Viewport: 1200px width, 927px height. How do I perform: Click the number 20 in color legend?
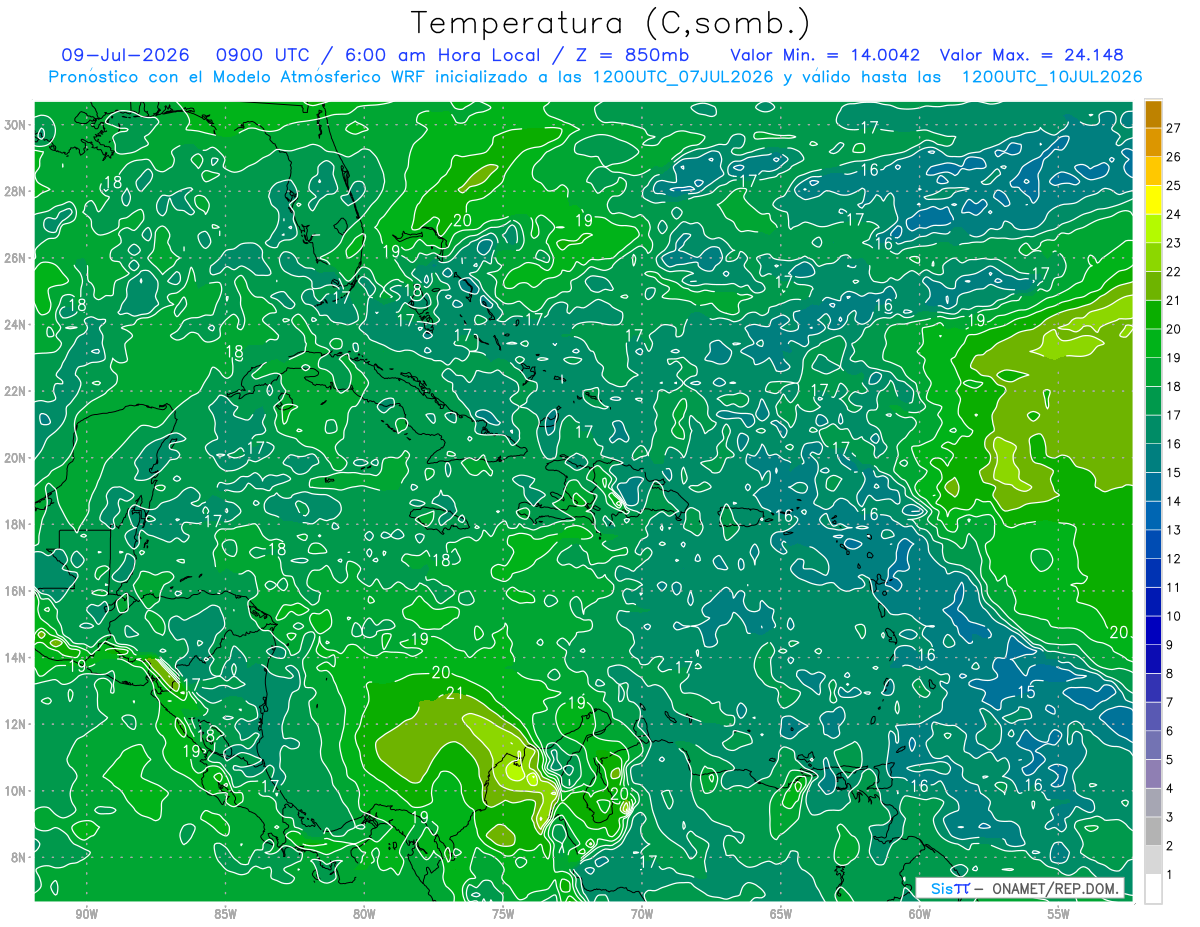[1174, 329]
